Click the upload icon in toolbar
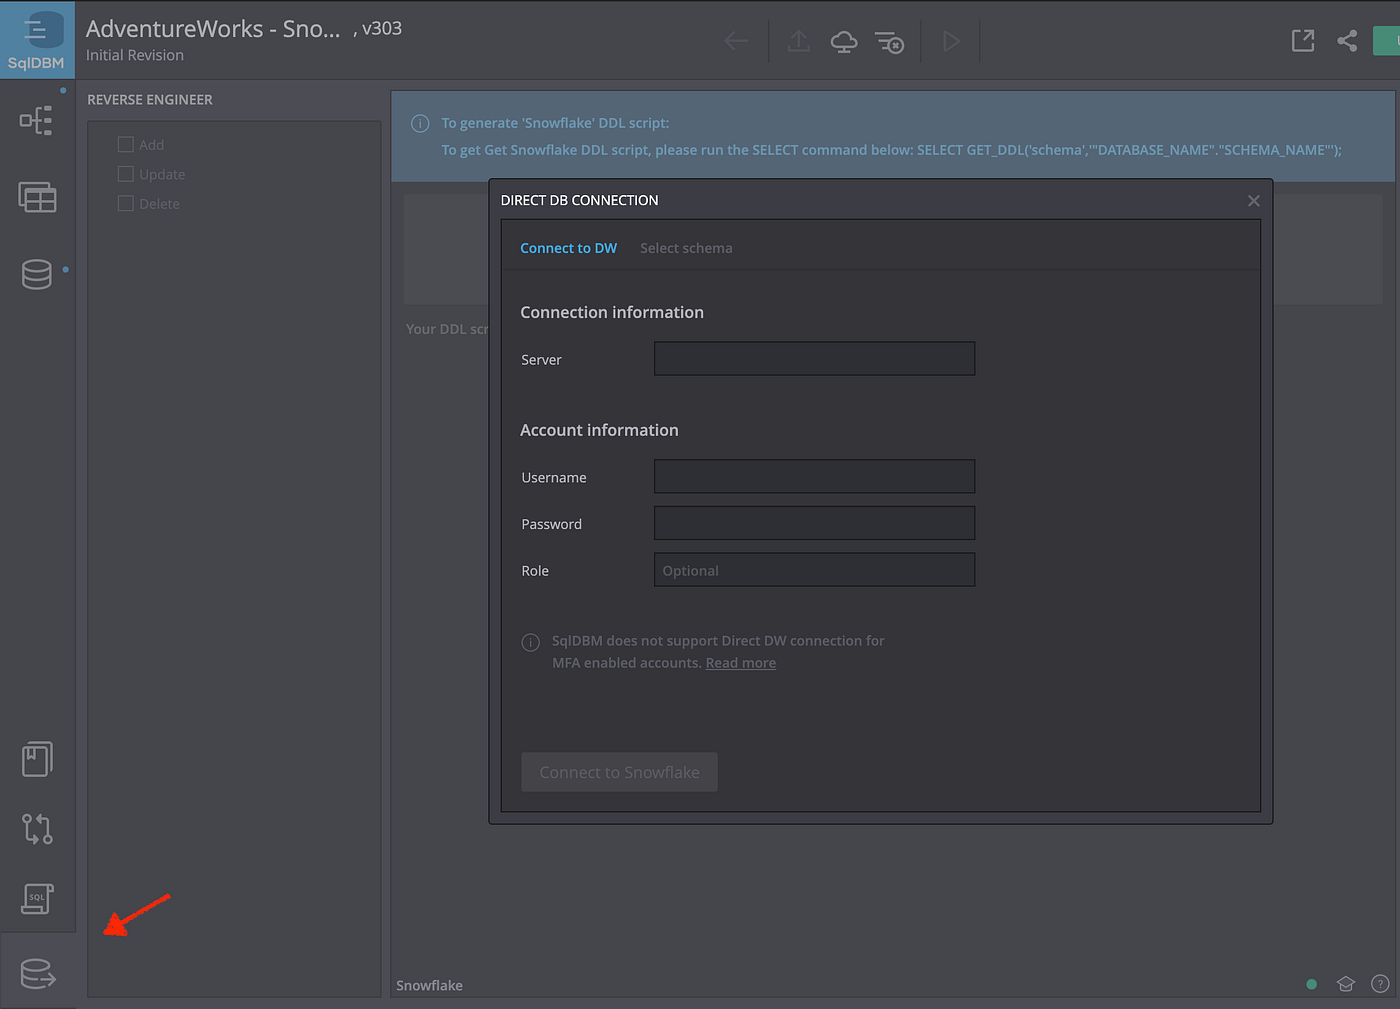The height and width of the screenshot is (1009, 1400). 798,41
